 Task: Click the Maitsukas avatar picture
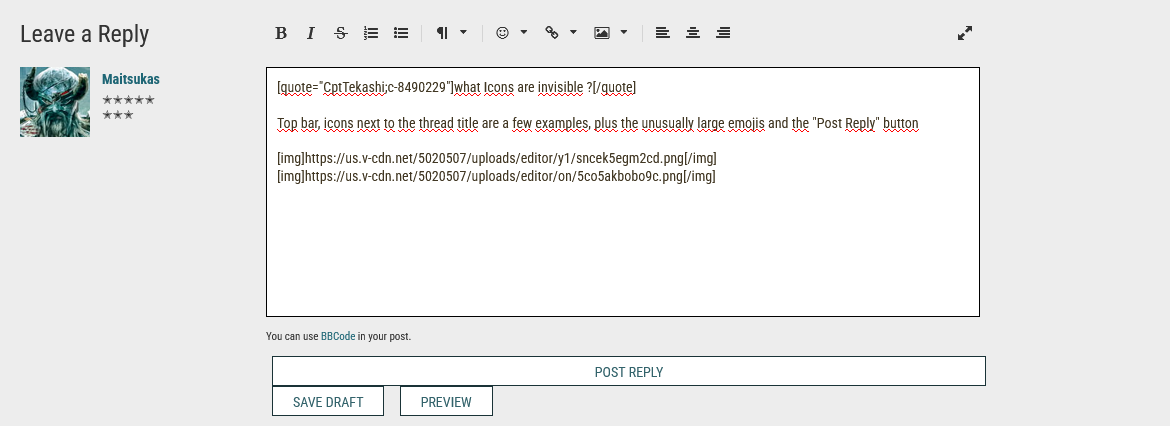coord(55,101)
